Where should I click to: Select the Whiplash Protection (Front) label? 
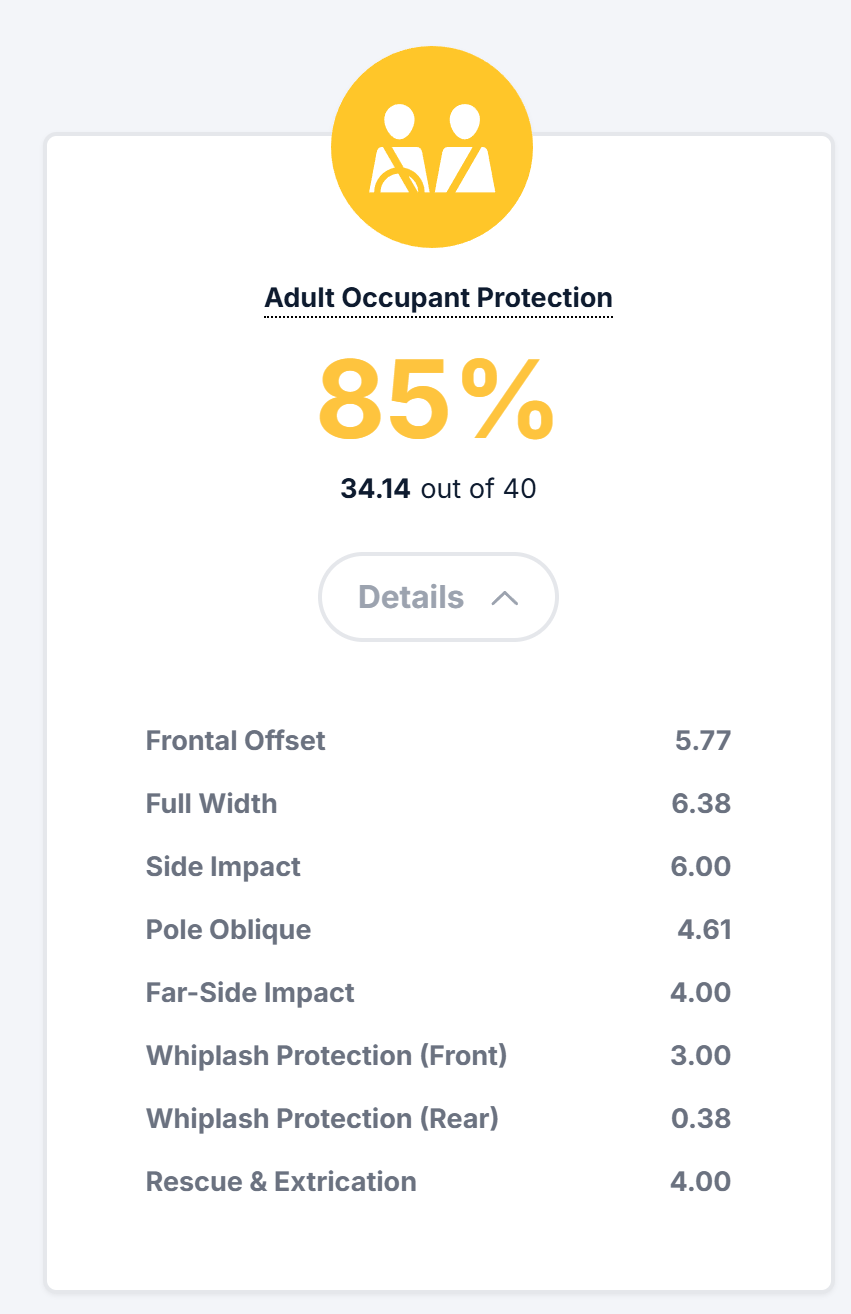pyautogui.click(x=327, y=1056)
